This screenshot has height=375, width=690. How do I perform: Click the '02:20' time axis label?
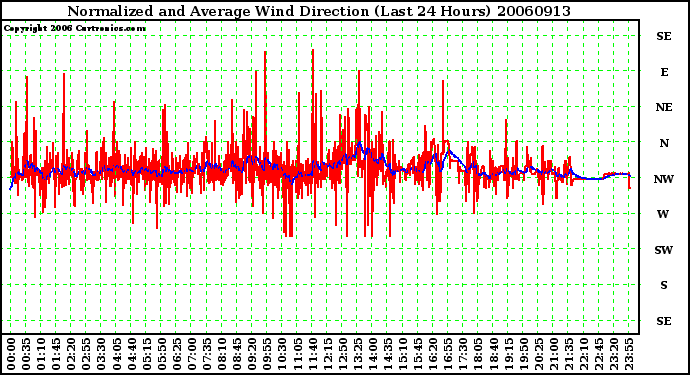point(71,354)
